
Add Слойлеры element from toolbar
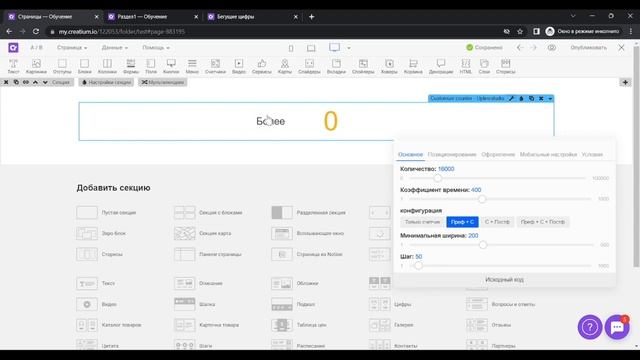coord(363,67)
